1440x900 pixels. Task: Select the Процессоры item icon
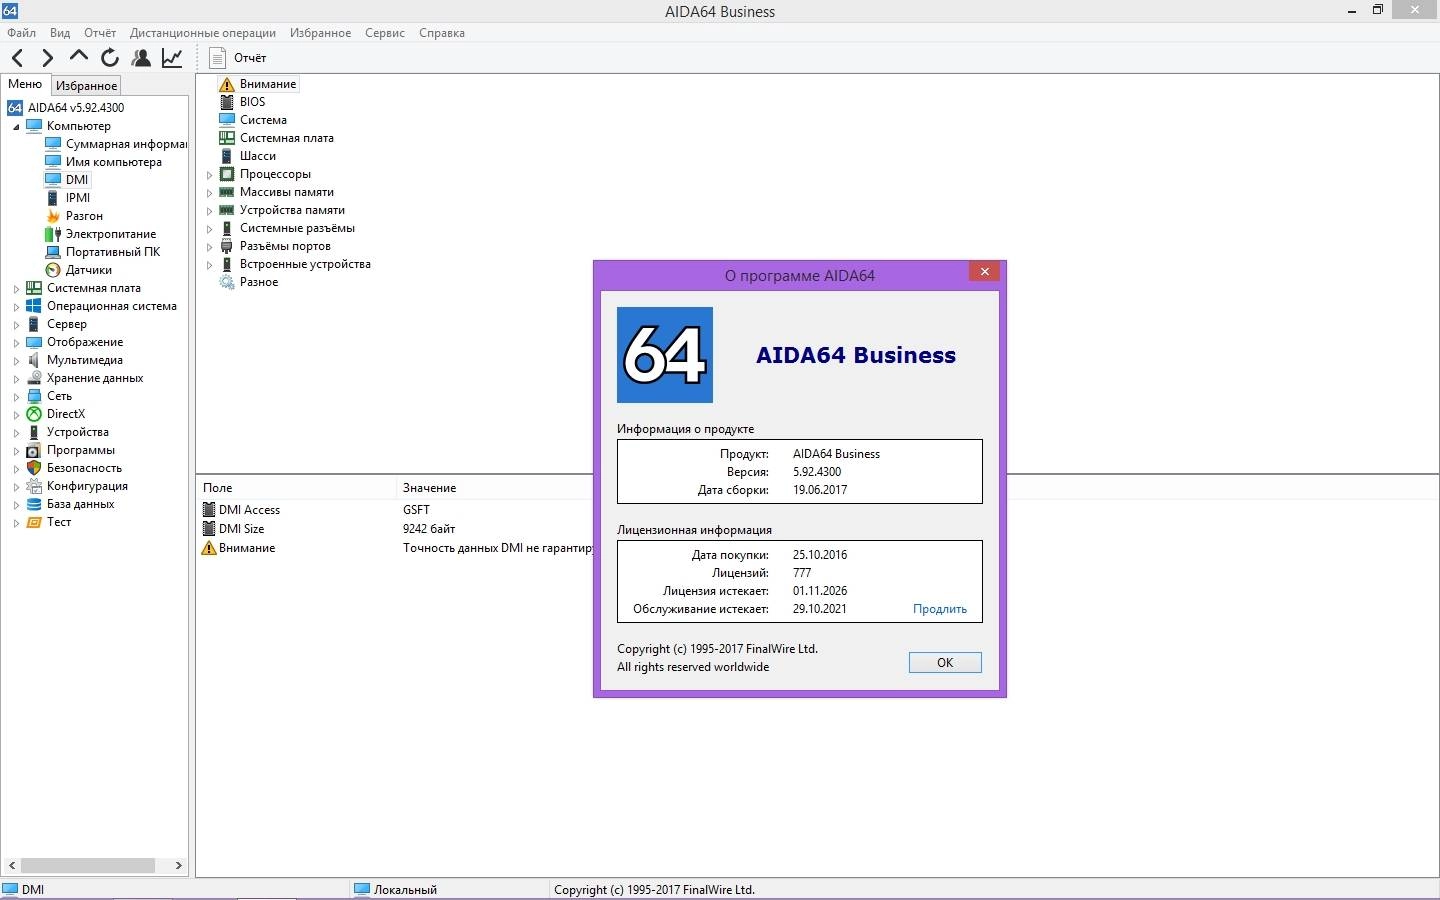point(227,174)
